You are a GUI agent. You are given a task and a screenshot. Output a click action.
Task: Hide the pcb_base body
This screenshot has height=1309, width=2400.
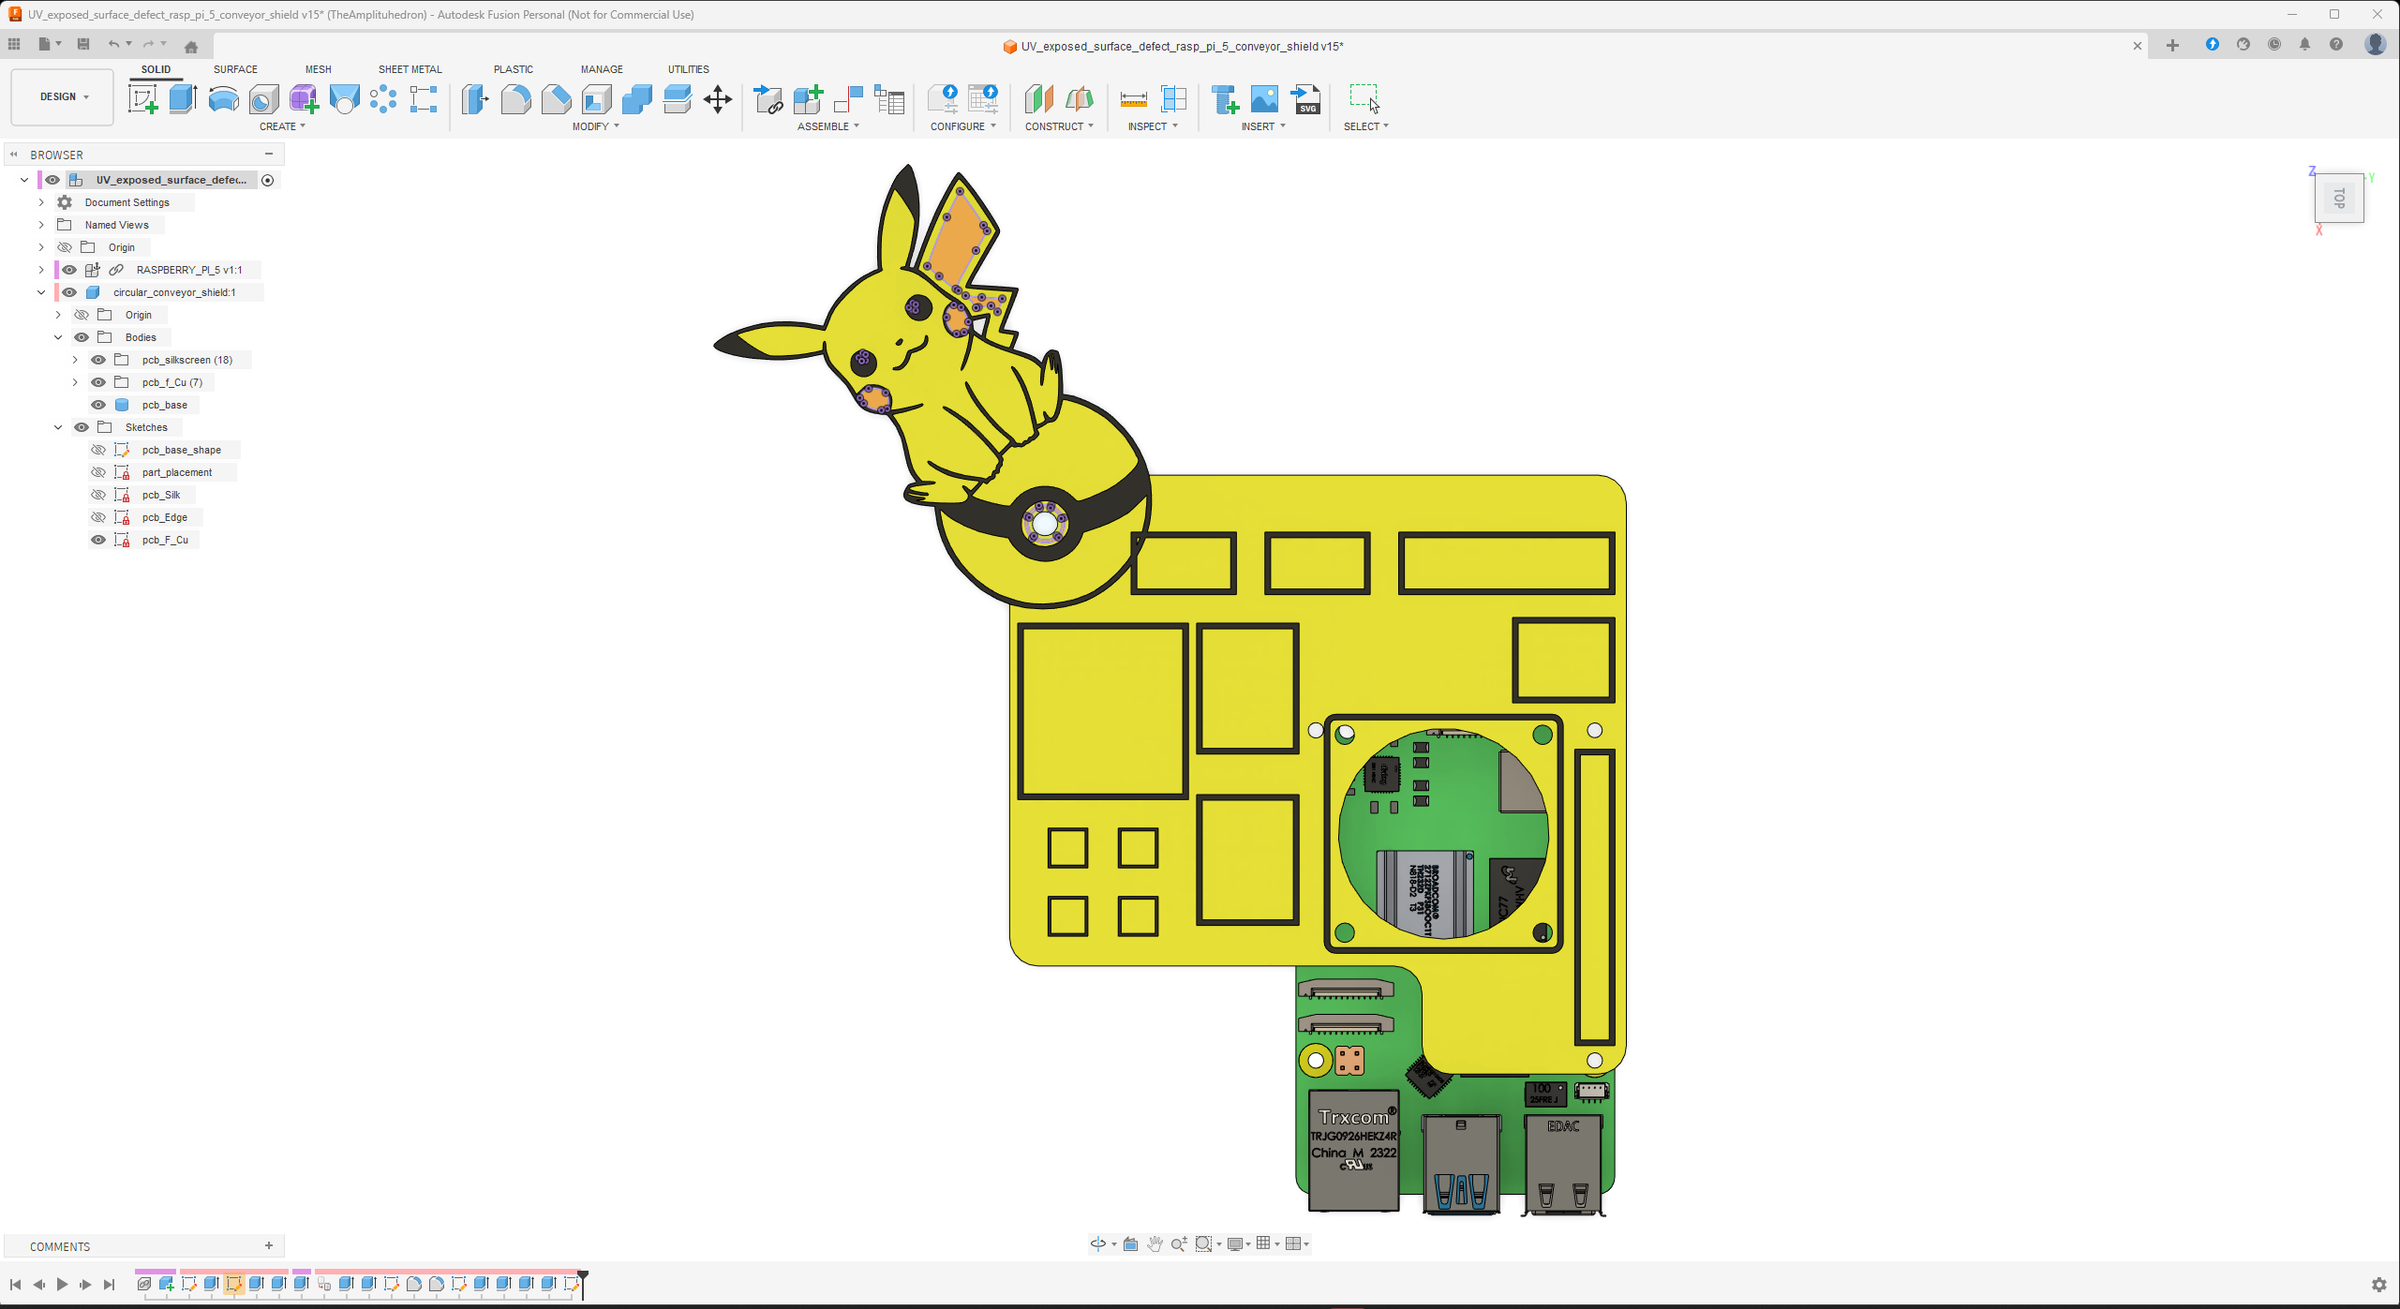click(x=98, y=405)
